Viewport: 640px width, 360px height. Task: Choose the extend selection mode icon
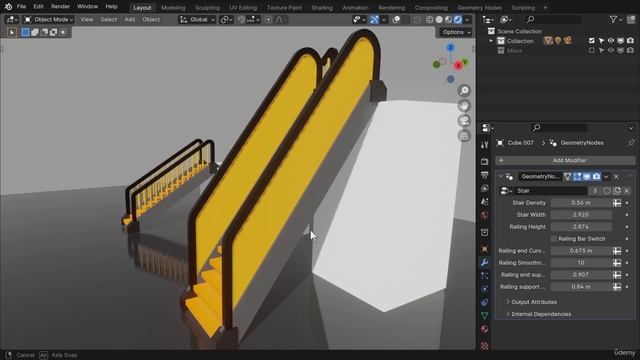pos(35,32)
